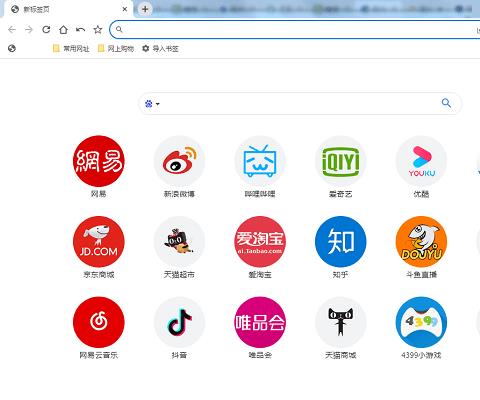Viewport: 480px width, 400px height.
Task: Open the Douyin (抖音) shortcut icon
Action: point(179,322)
